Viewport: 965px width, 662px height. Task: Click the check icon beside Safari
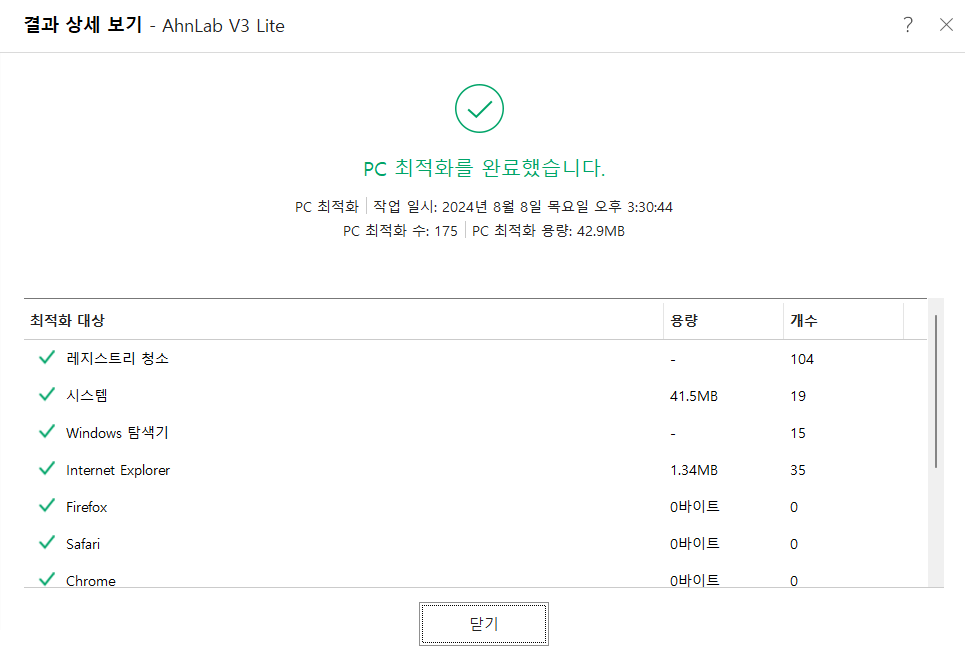[46, 543]
